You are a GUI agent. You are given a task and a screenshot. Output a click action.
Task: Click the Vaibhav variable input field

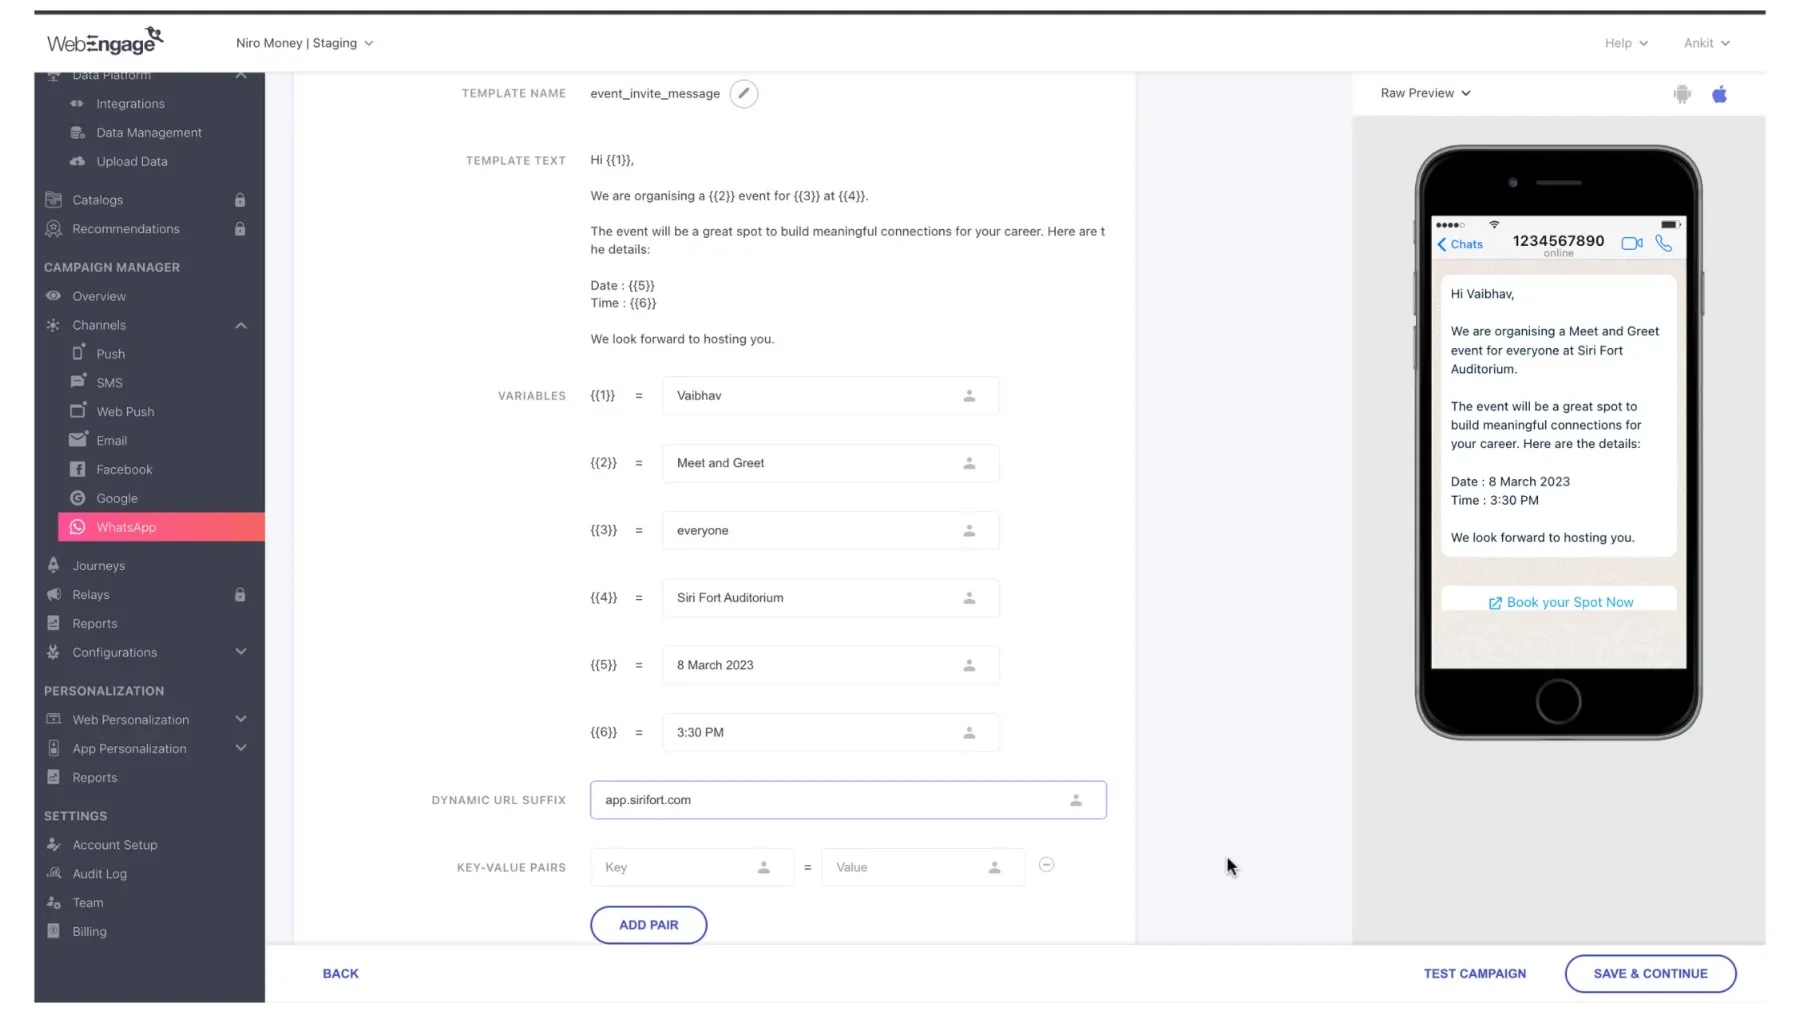click(830, 396)
